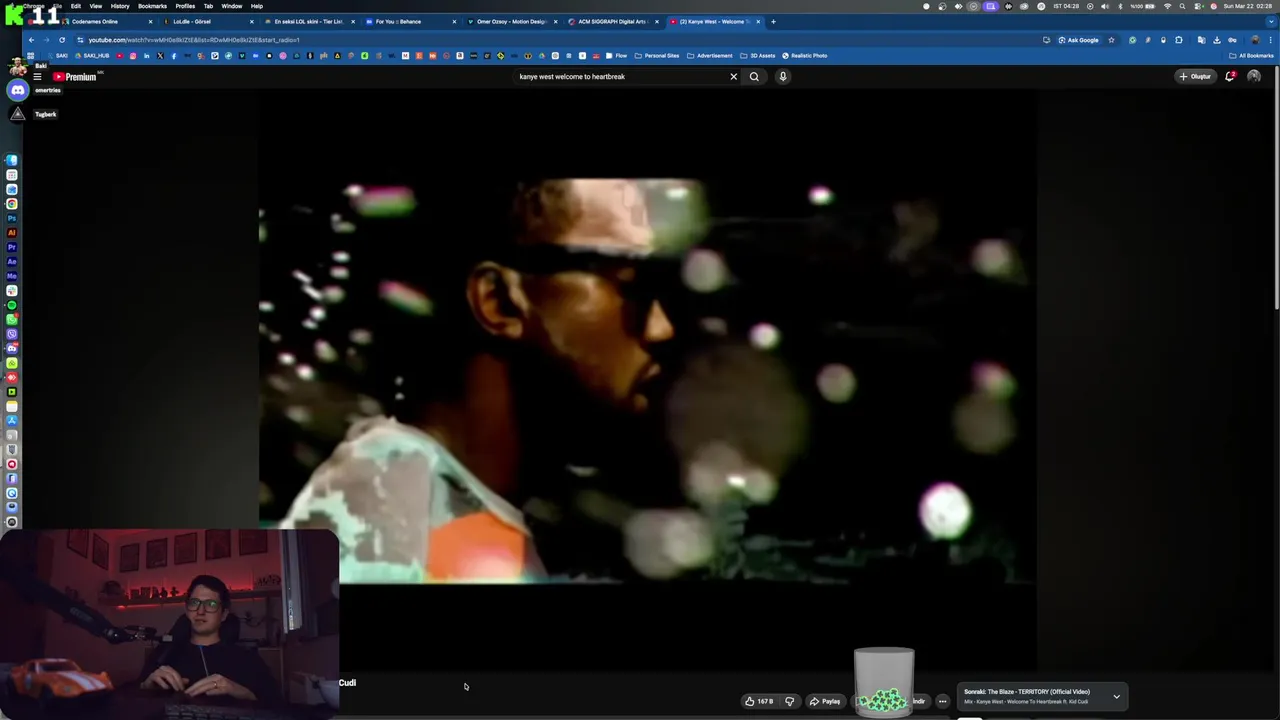The image size is (1280, 720).
Task: Click the Kanye West video player
Action: pos(647,380)
